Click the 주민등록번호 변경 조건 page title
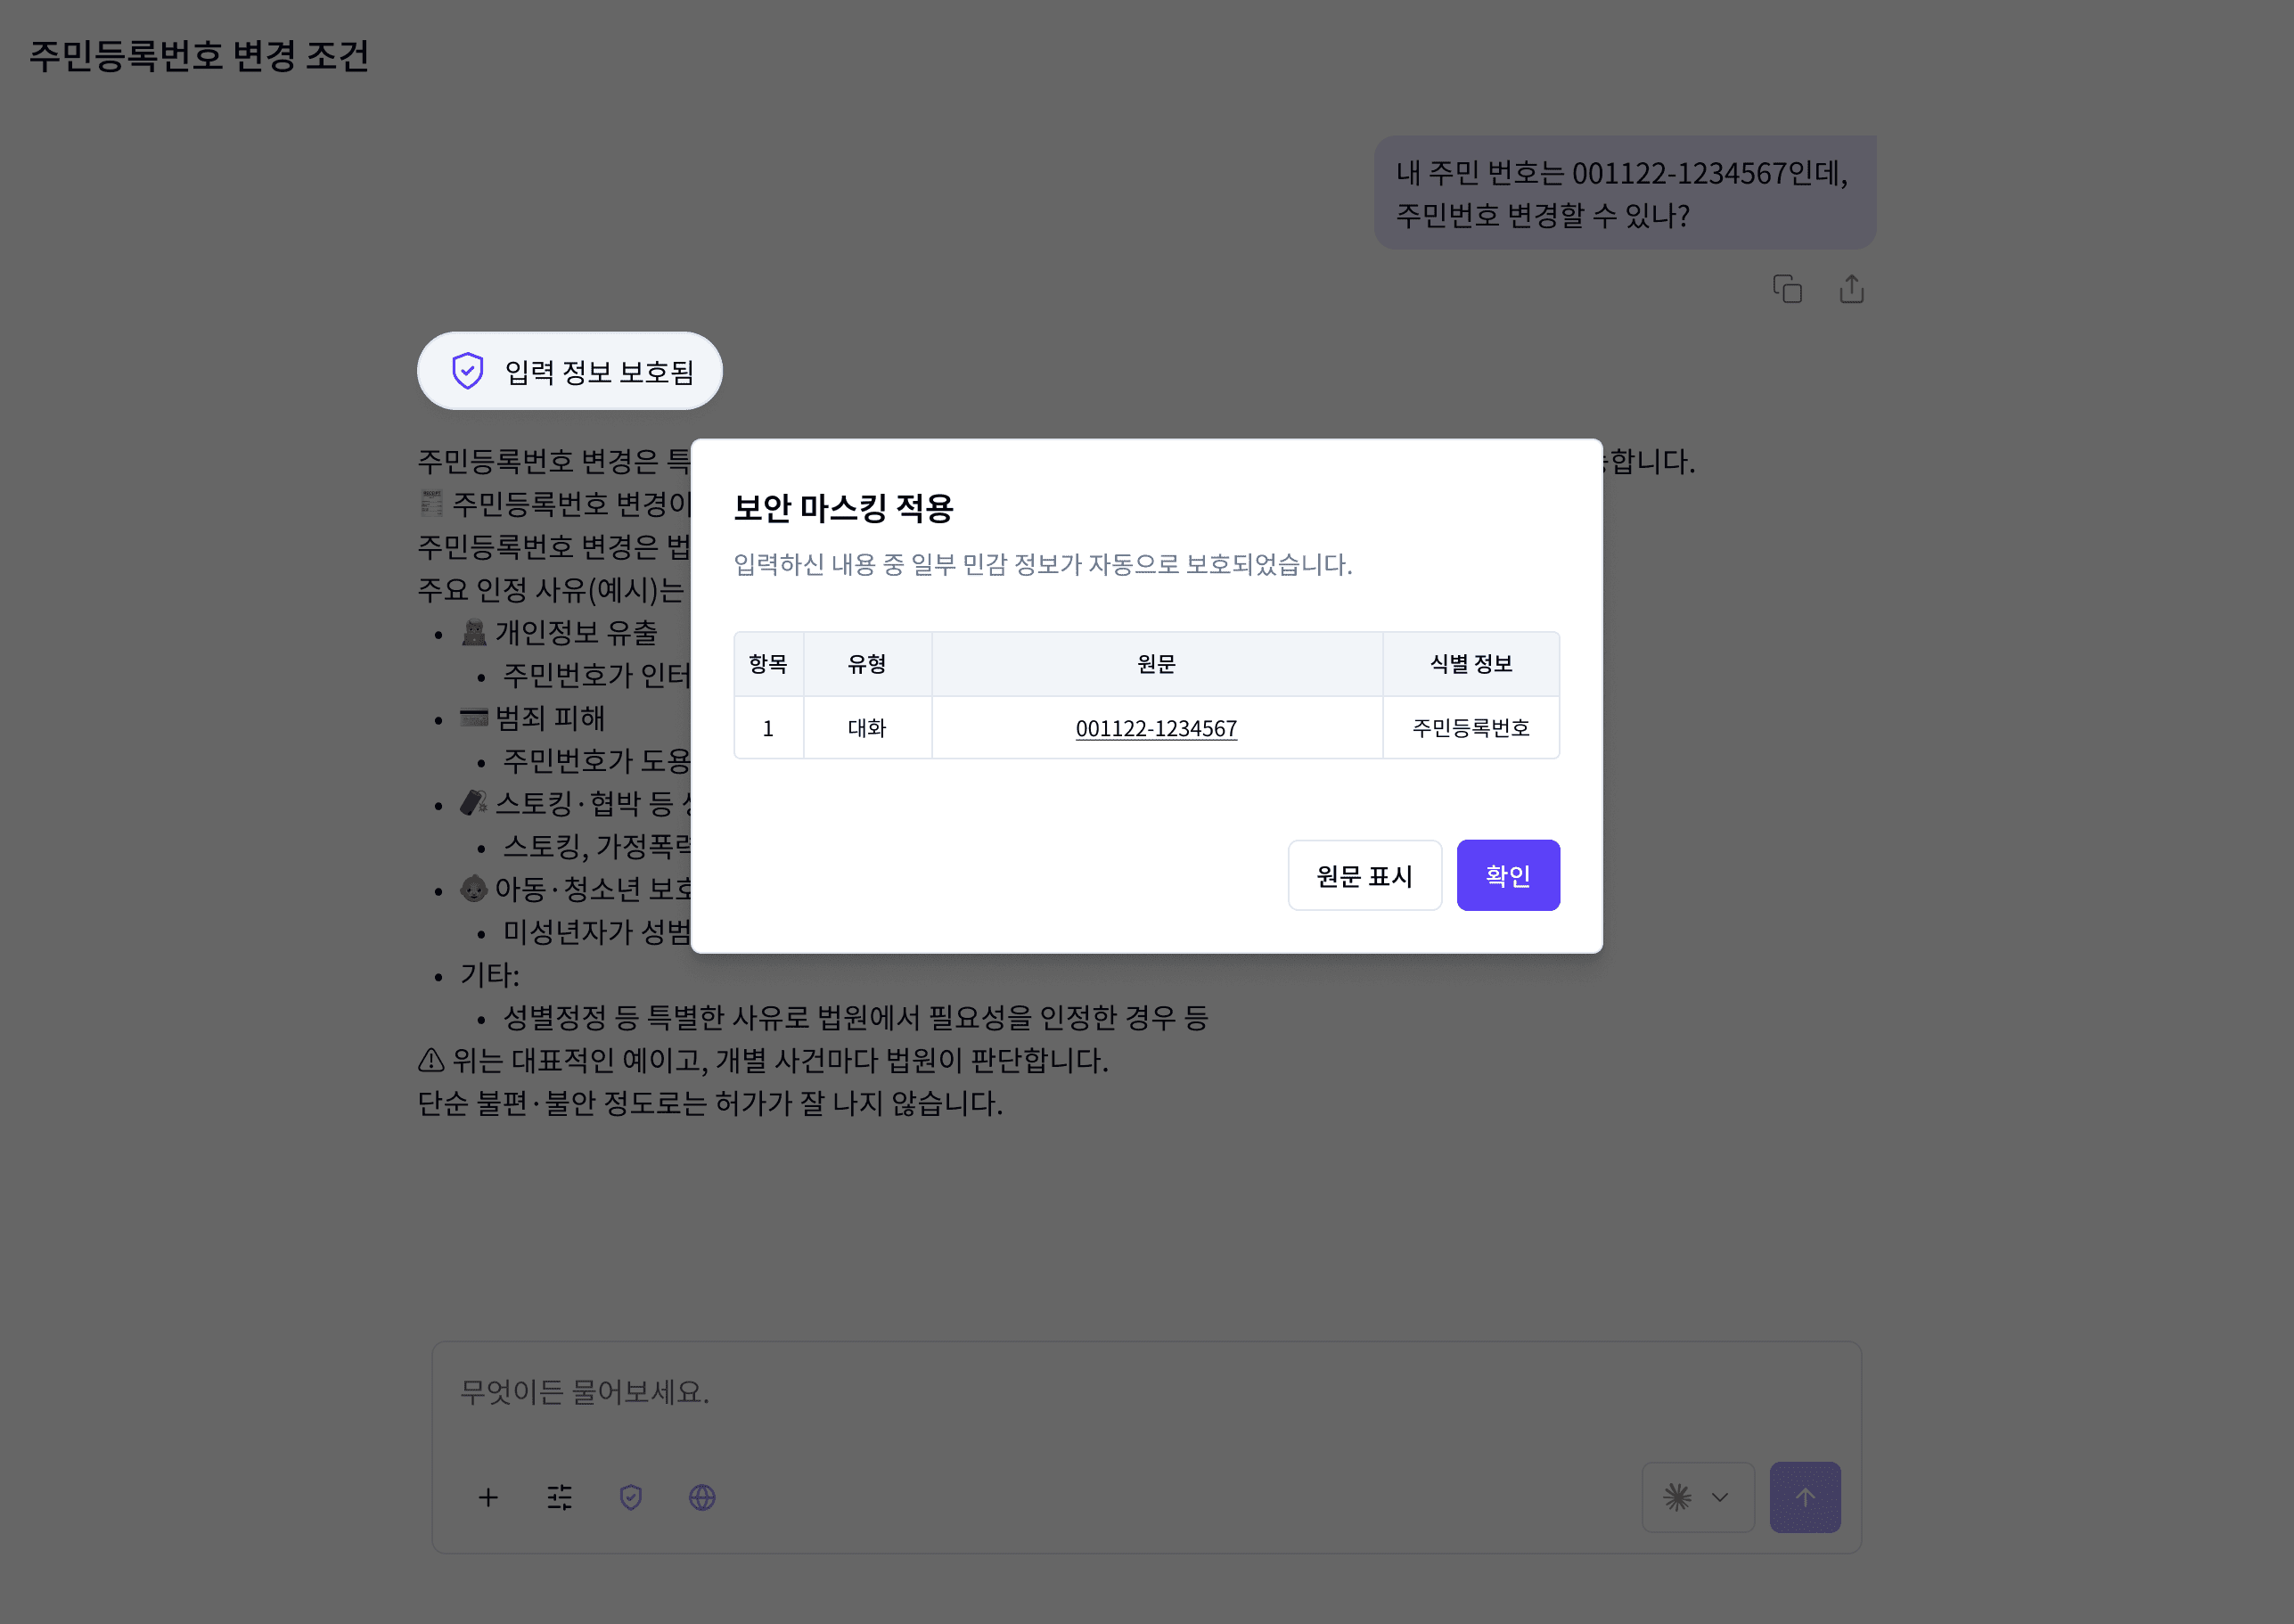Viewport: 2294px width, 1624px height. point(199,56)
